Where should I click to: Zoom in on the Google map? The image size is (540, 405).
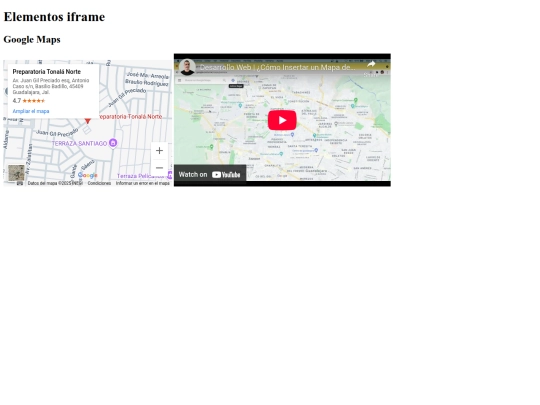(x=159, y=150)
